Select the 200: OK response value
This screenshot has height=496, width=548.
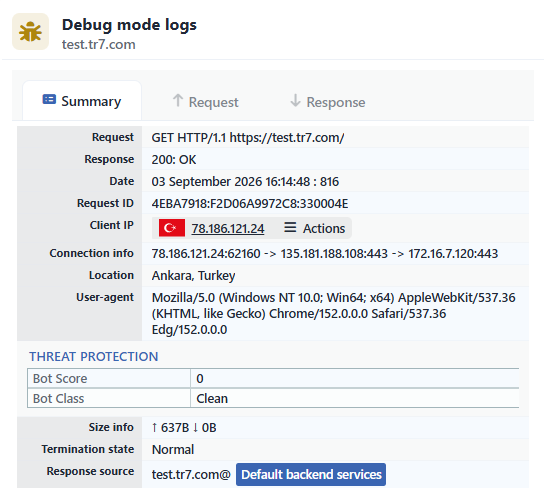(174, 160)
